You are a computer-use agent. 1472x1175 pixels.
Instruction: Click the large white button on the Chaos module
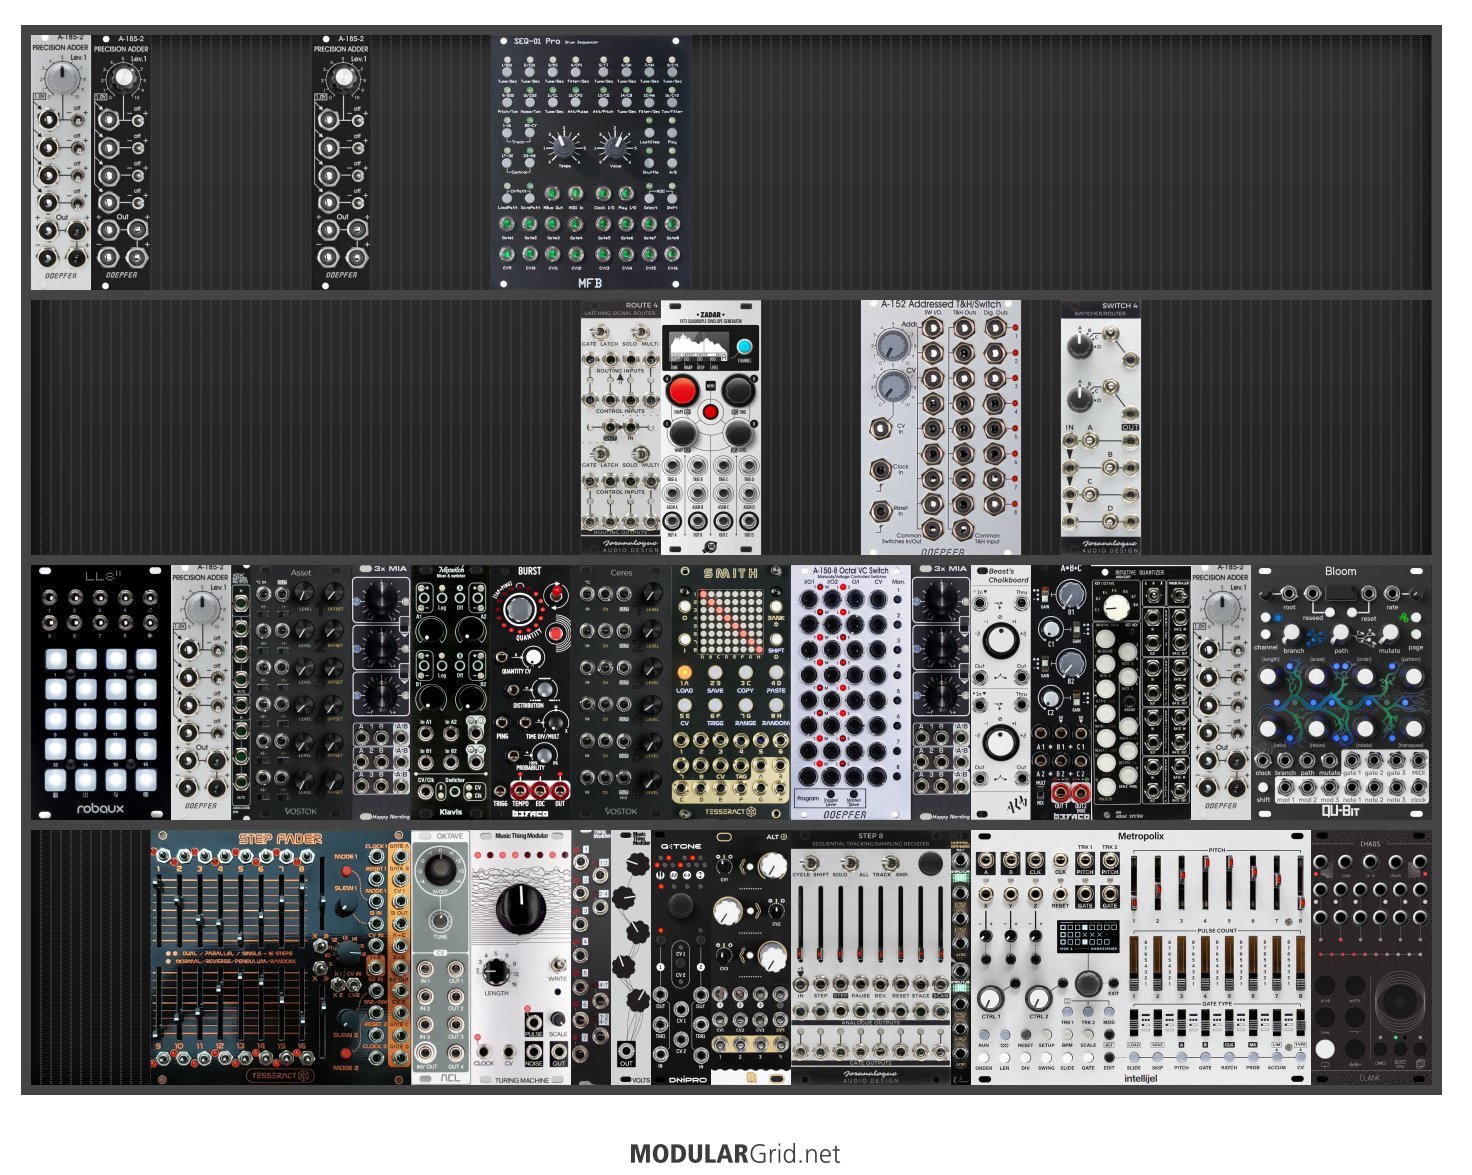point(1325,1049)
